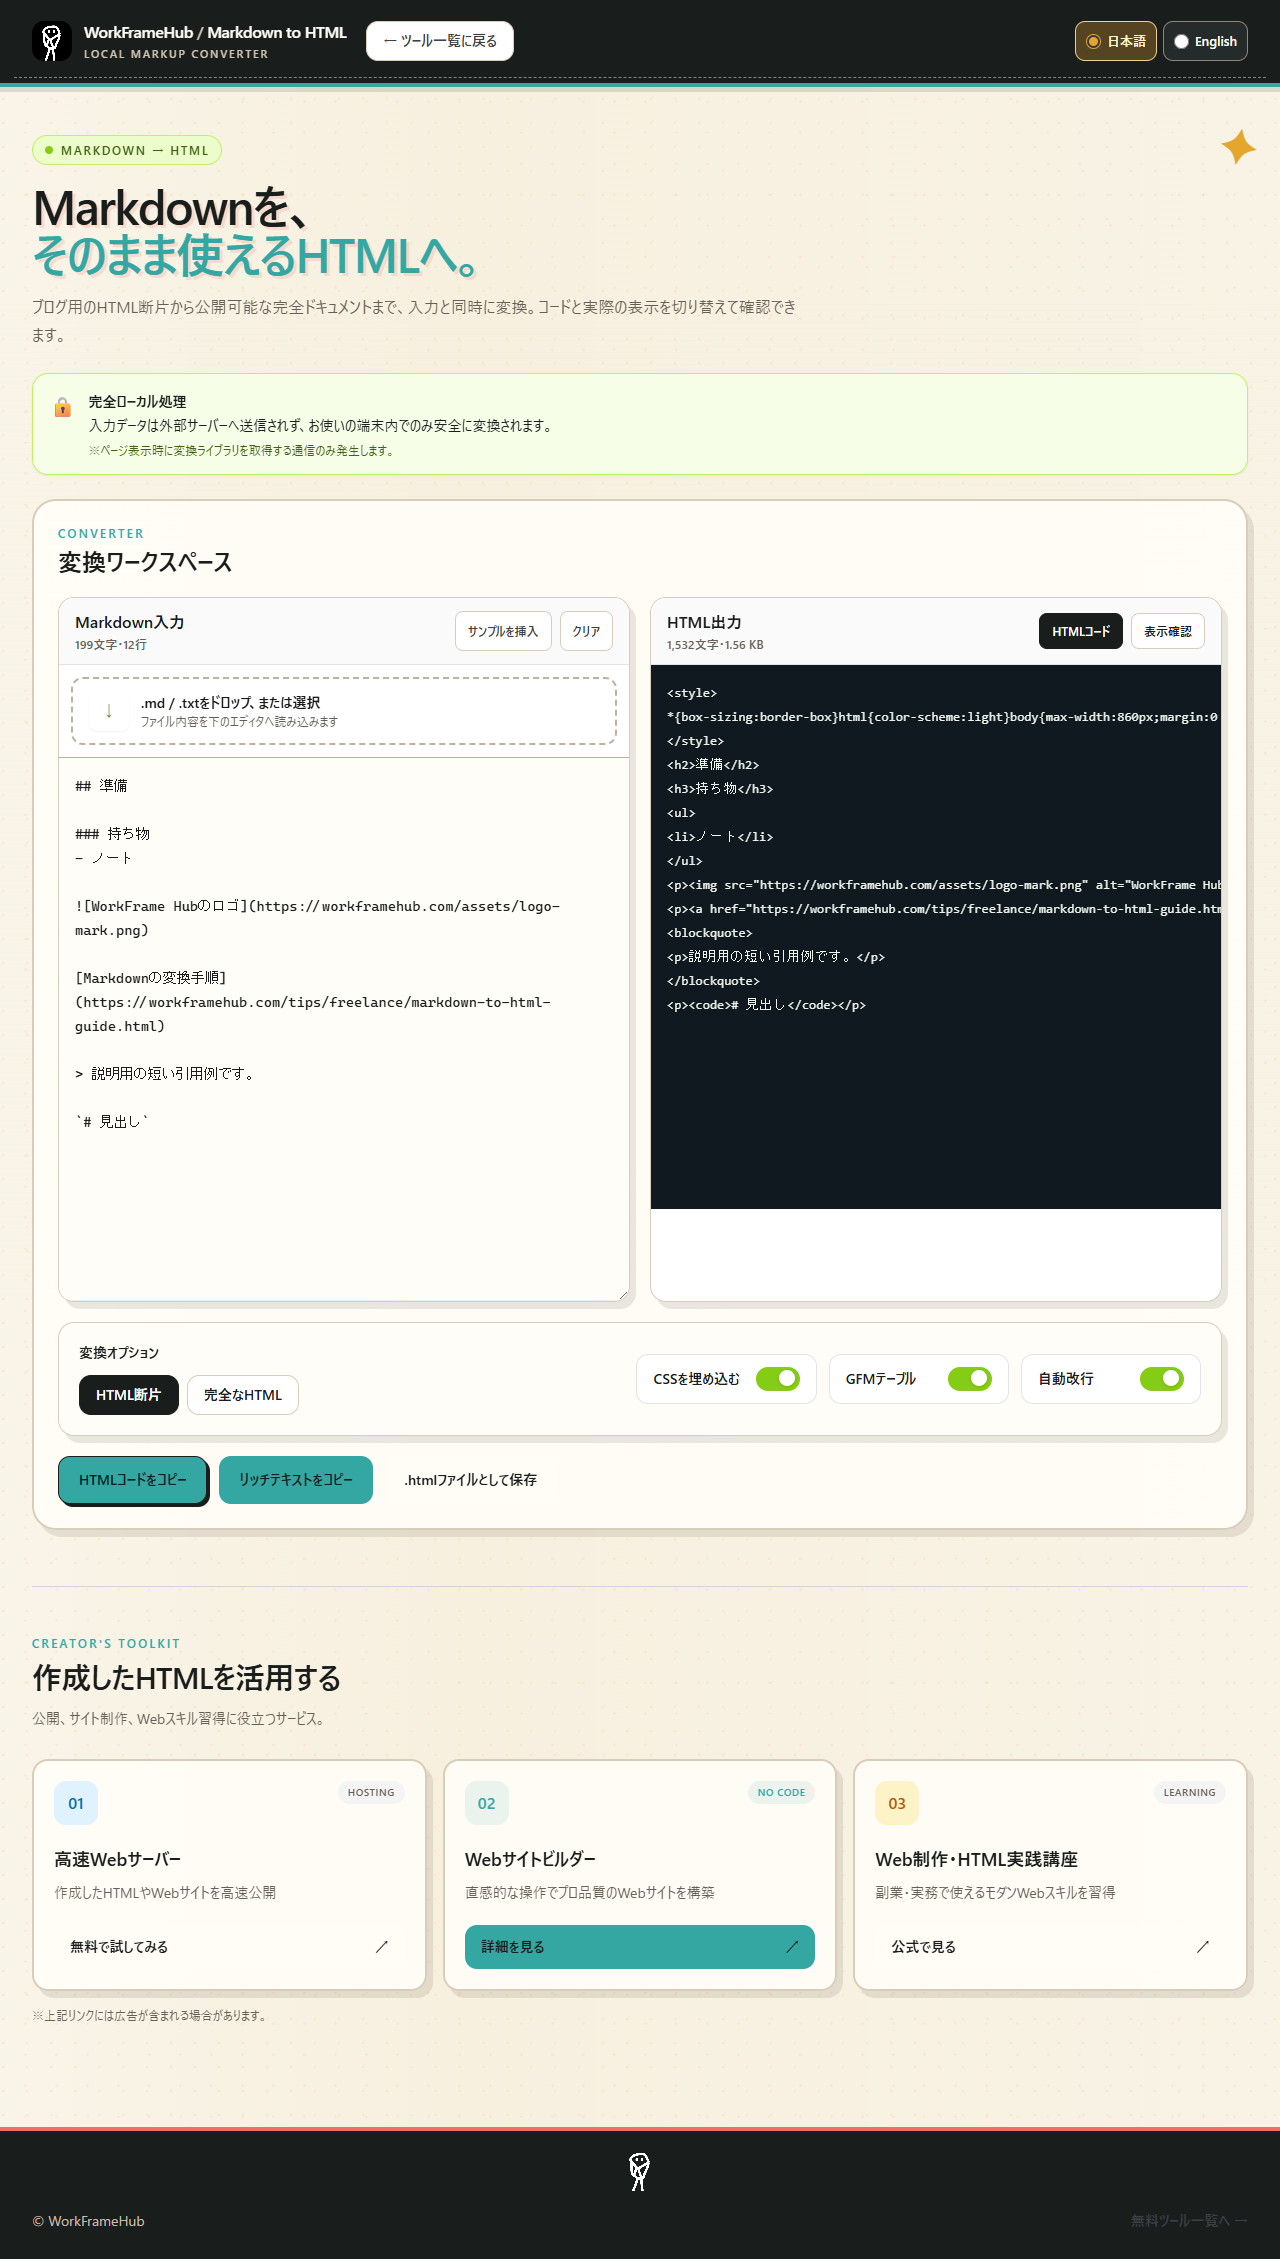The height and width of the screenshot is (2259, 1280).
Task: Select 日本語 language option
Action: click(x=1116, y=41)
